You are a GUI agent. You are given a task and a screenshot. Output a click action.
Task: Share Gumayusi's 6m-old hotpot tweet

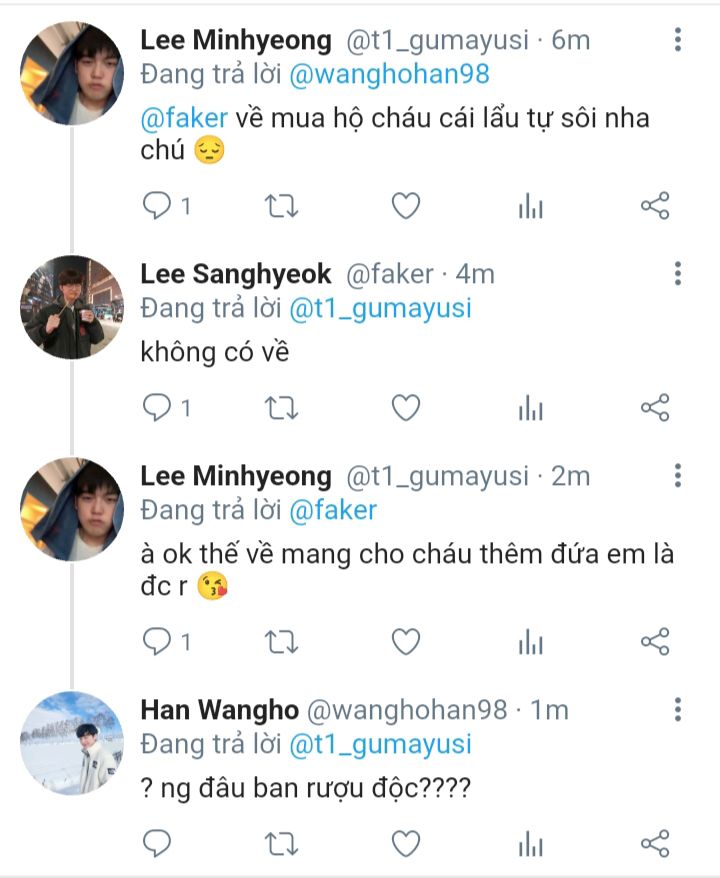tap(654, 207)
